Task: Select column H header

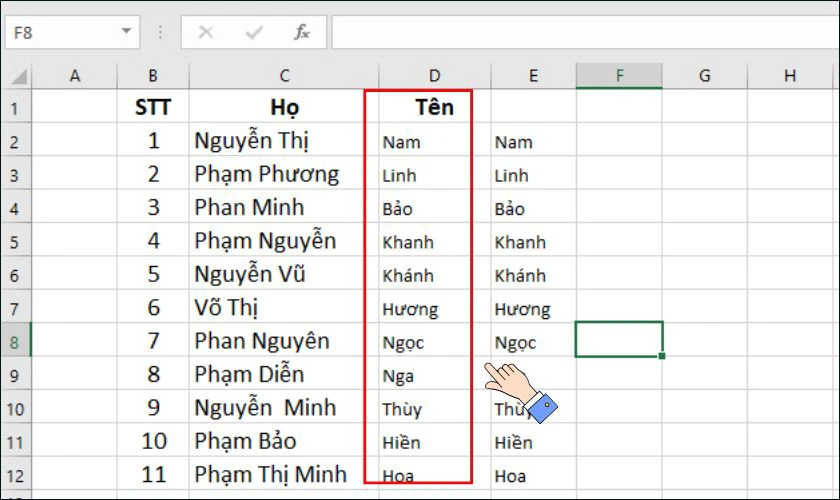Action: click(x=790, y=76)
